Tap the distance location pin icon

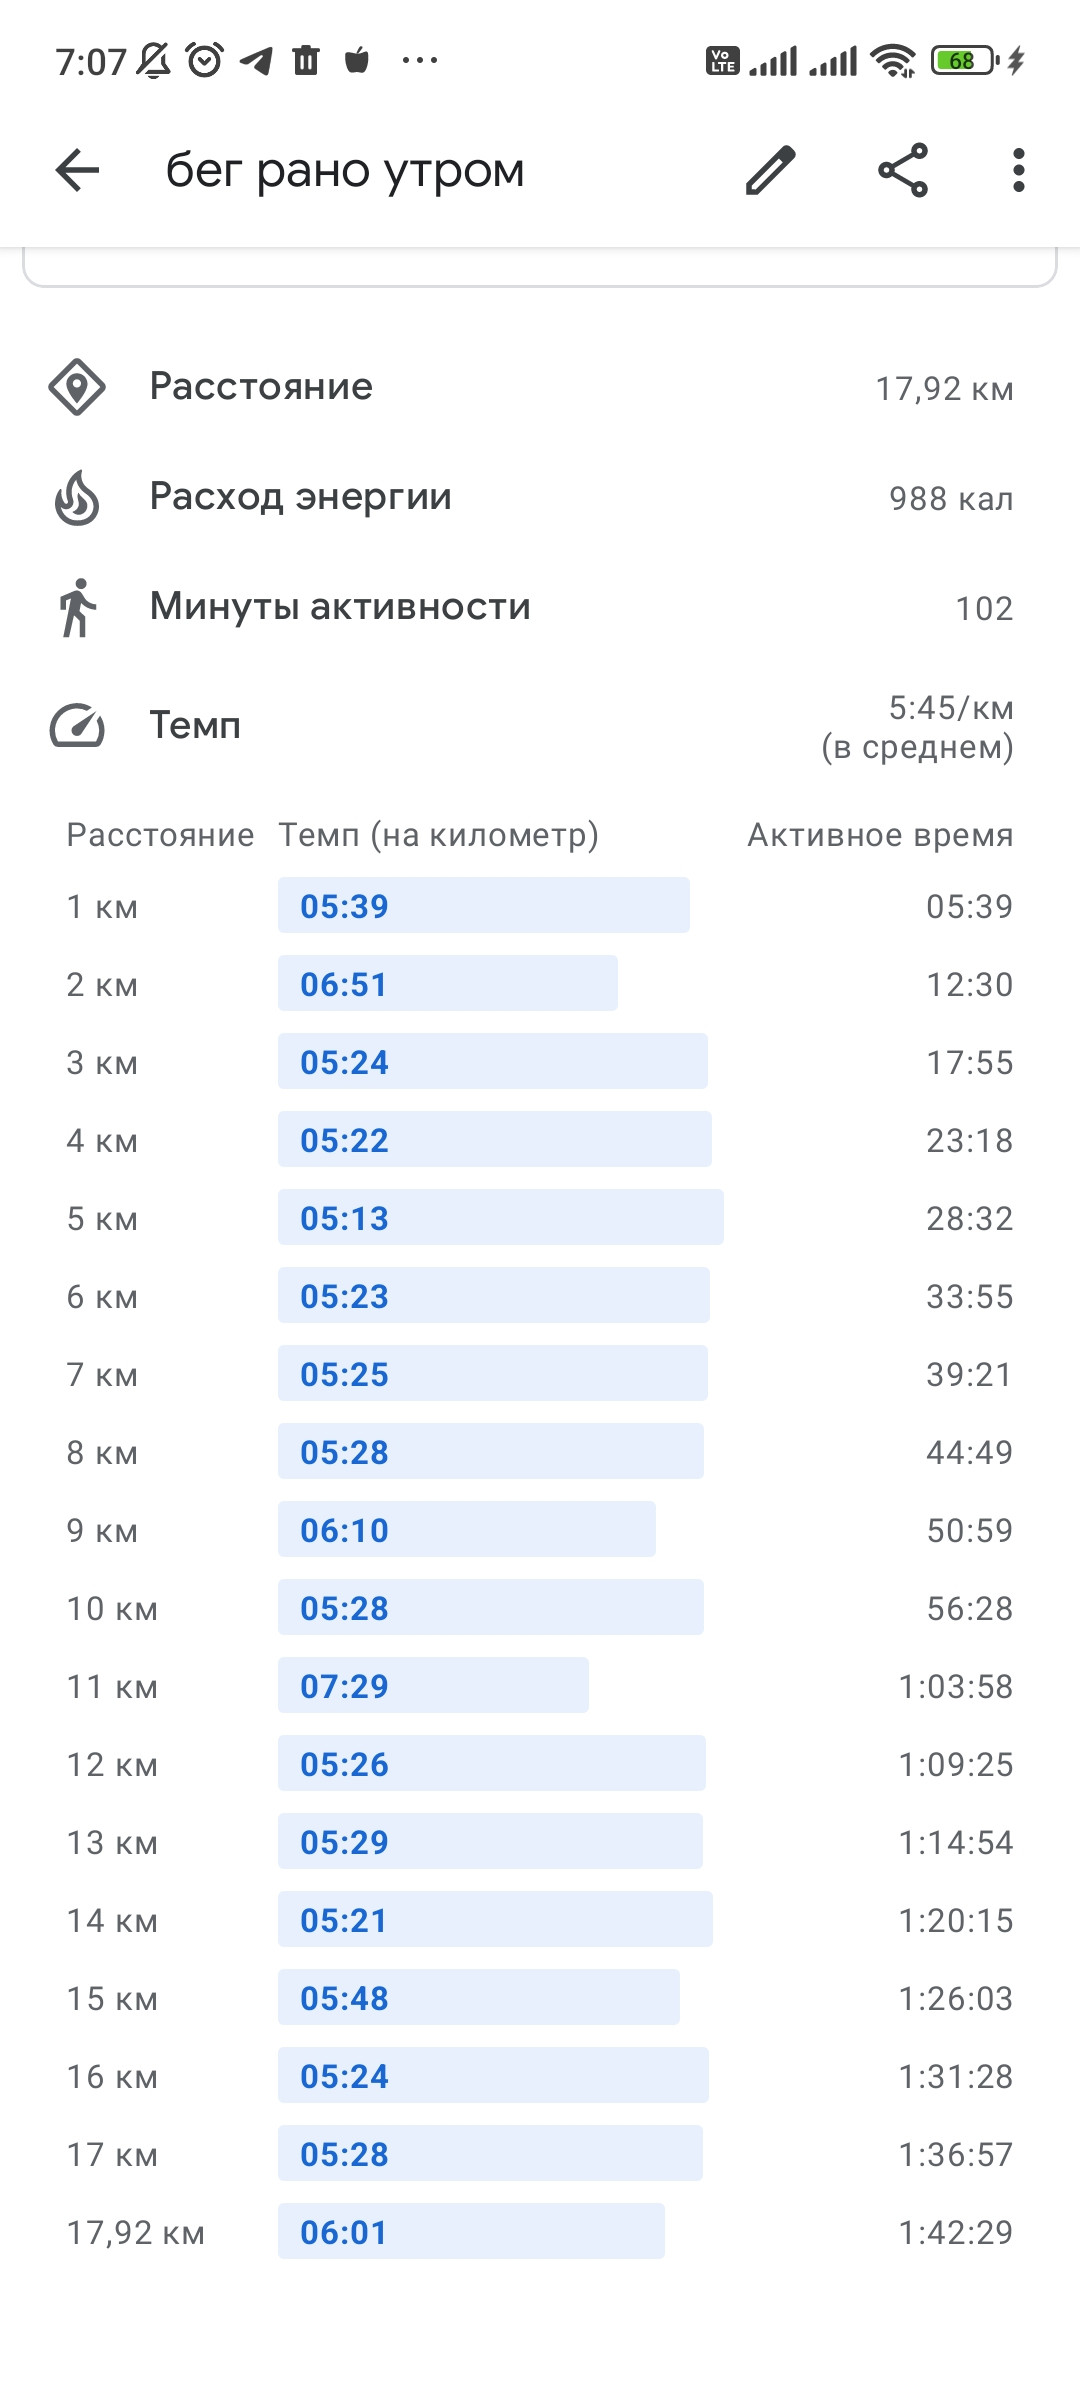(x=77, y=387)
